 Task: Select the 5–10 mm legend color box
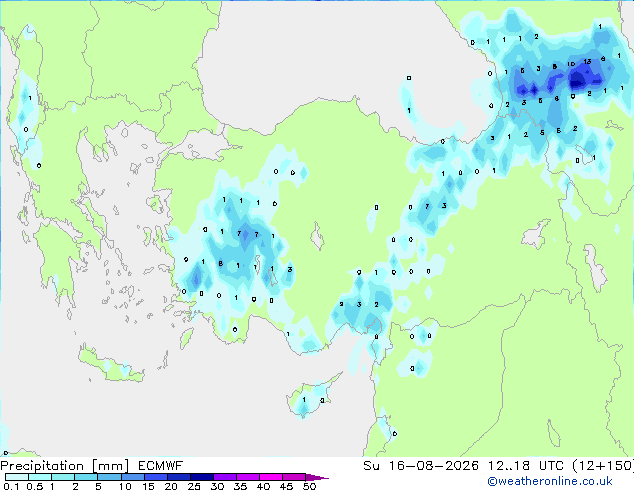point(109,477)
